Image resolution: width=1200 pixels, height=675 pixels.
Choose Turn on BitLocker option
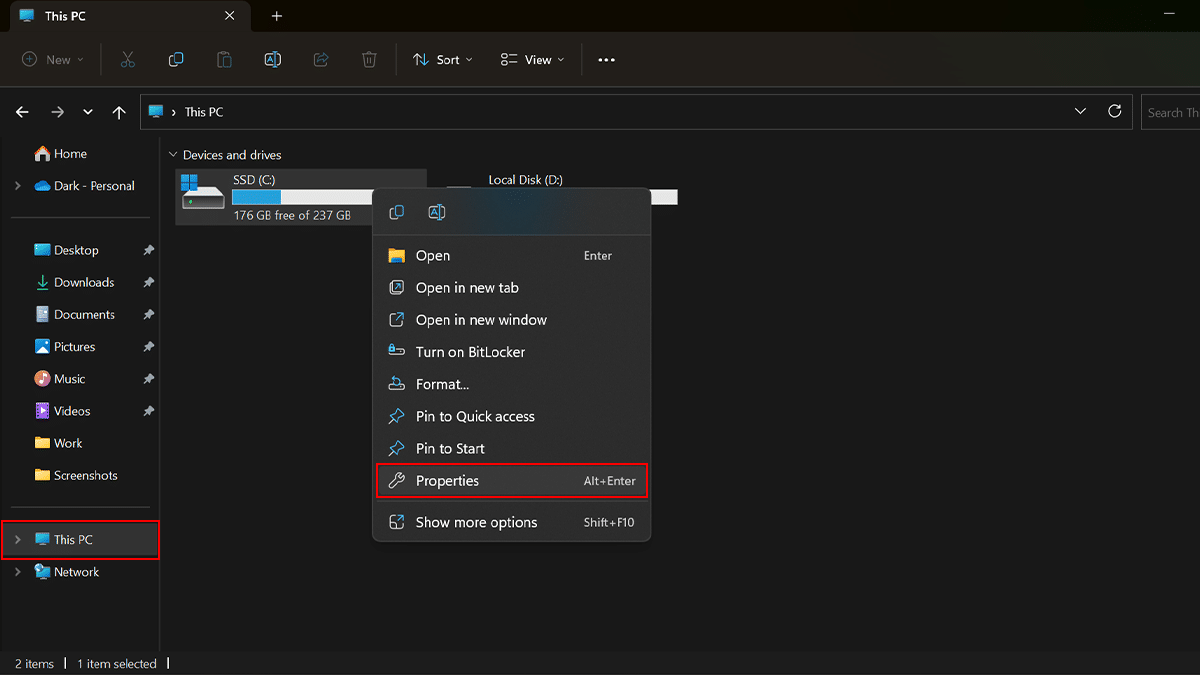pyautogui.click(x=470, y=352)
